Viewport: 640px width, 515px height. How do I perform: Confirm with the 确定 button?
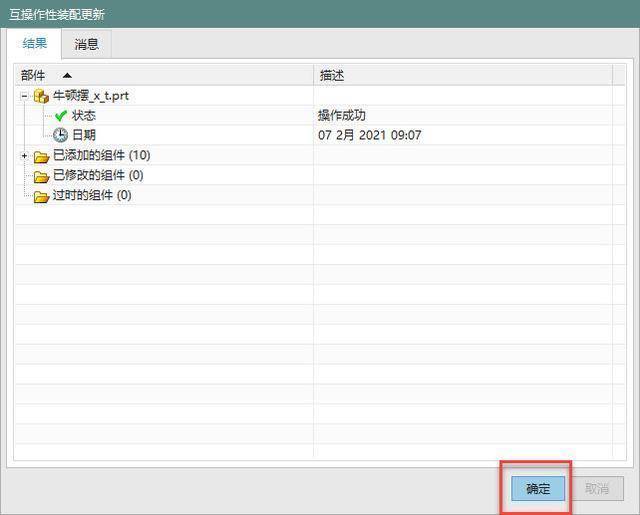pos(538,488)
